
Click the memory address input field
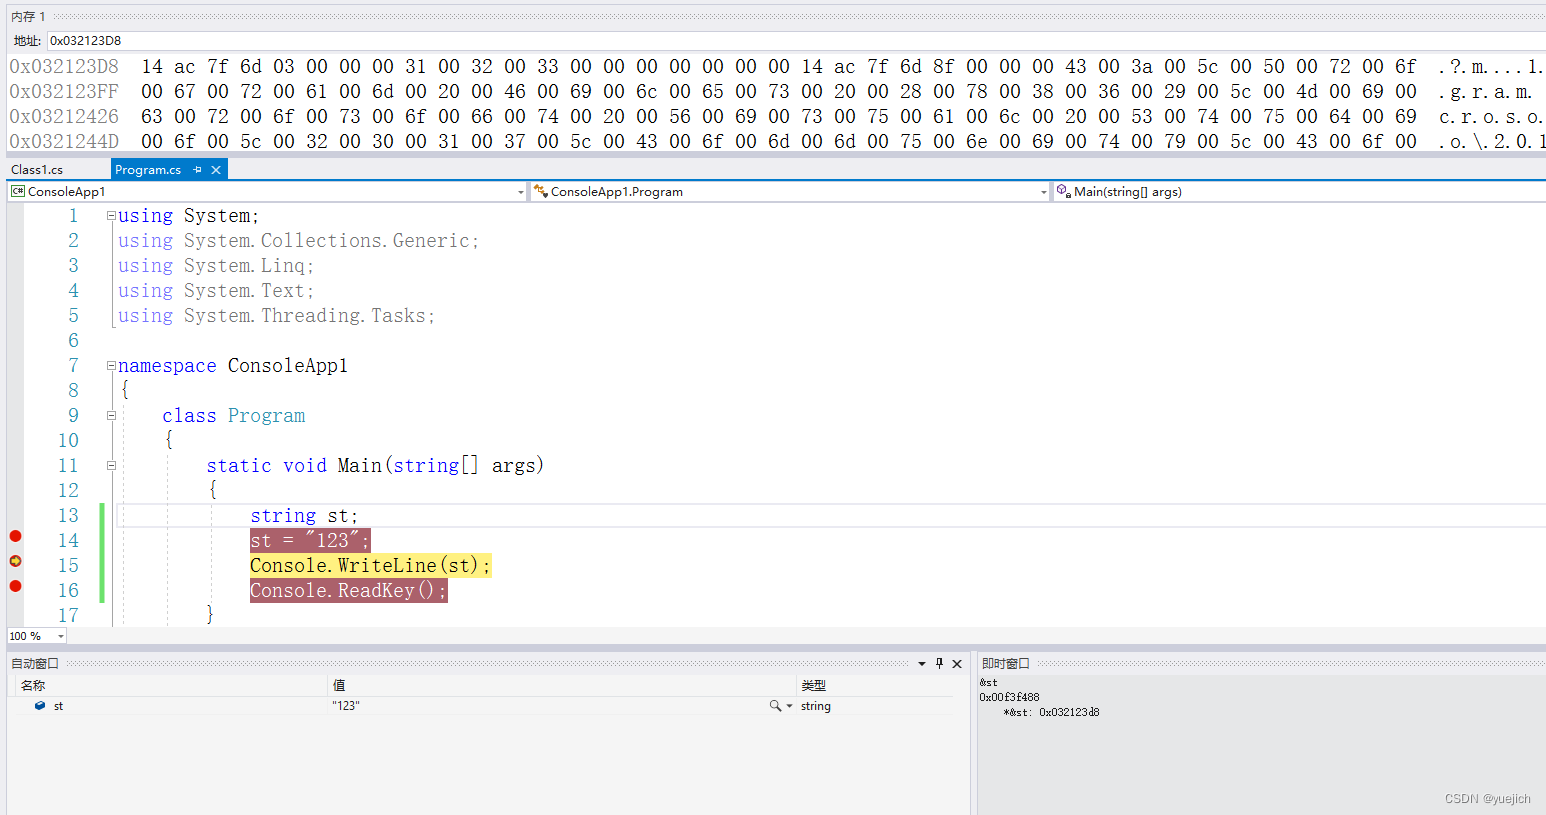pyautogui.click(x=796, y=41)
